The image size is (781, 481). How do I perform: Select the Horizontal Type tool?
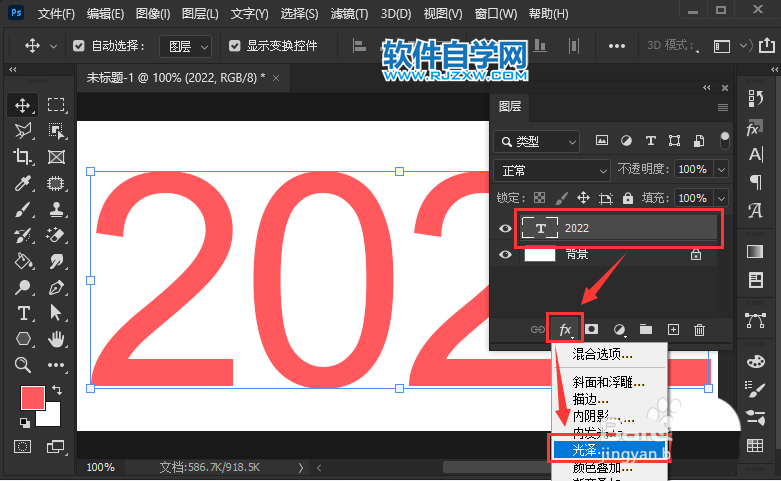23,313
